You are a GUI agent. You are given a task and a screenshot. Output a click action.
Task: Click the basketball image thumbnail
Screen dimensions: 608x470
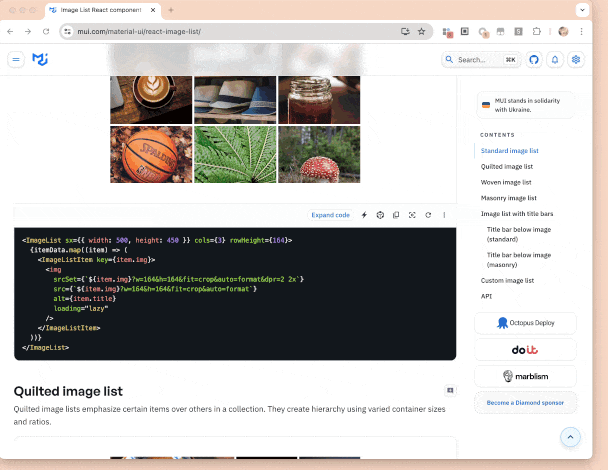pos(151,154)
